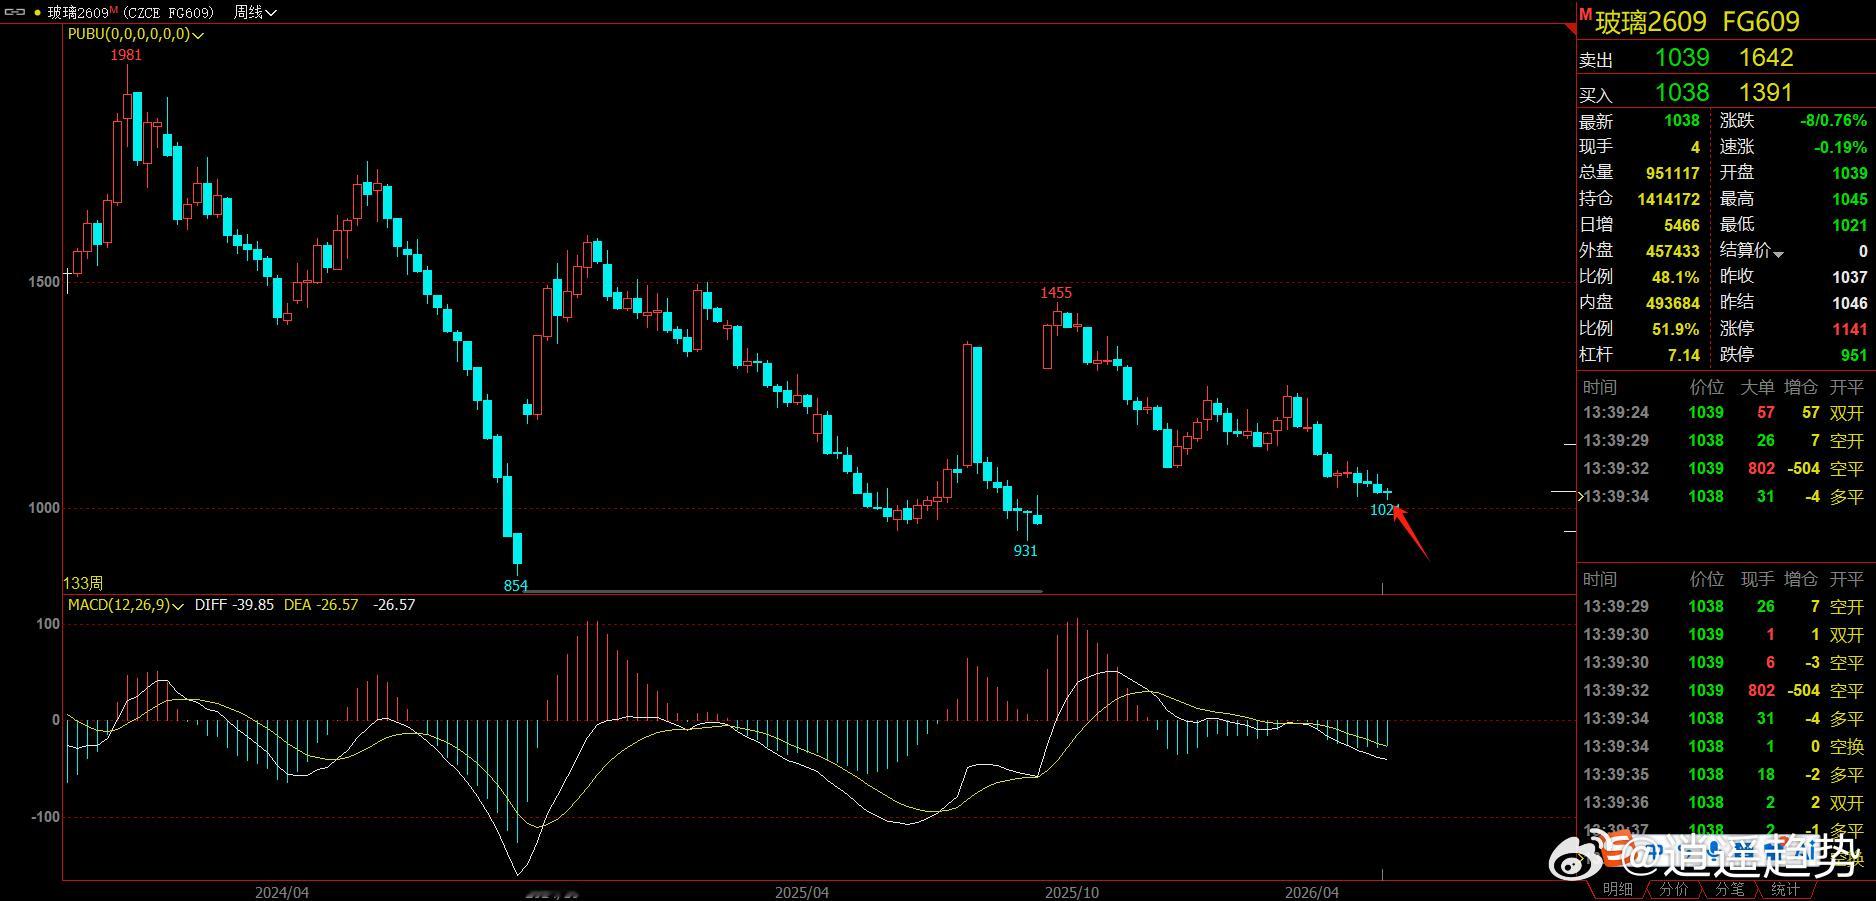This screenshot has width=1876, height=901.
Task: Switch to the 统计 tab
Action: (1785, 889)
